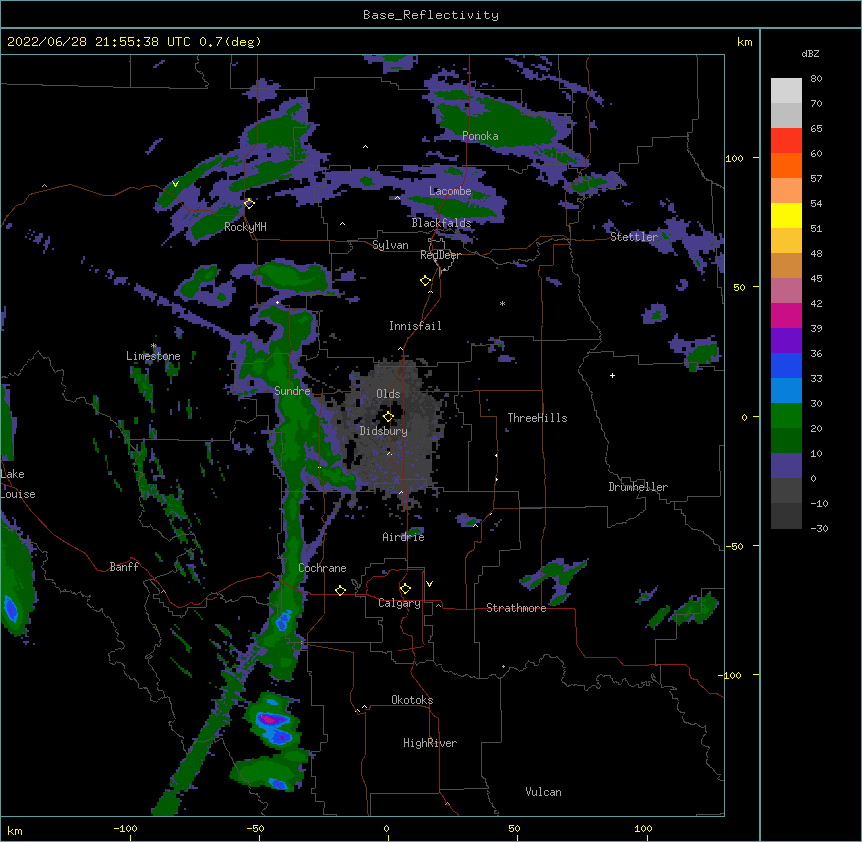Screen dimensions: 862x842
Task: Click the Okotoks label
Action: click(412, 700)
